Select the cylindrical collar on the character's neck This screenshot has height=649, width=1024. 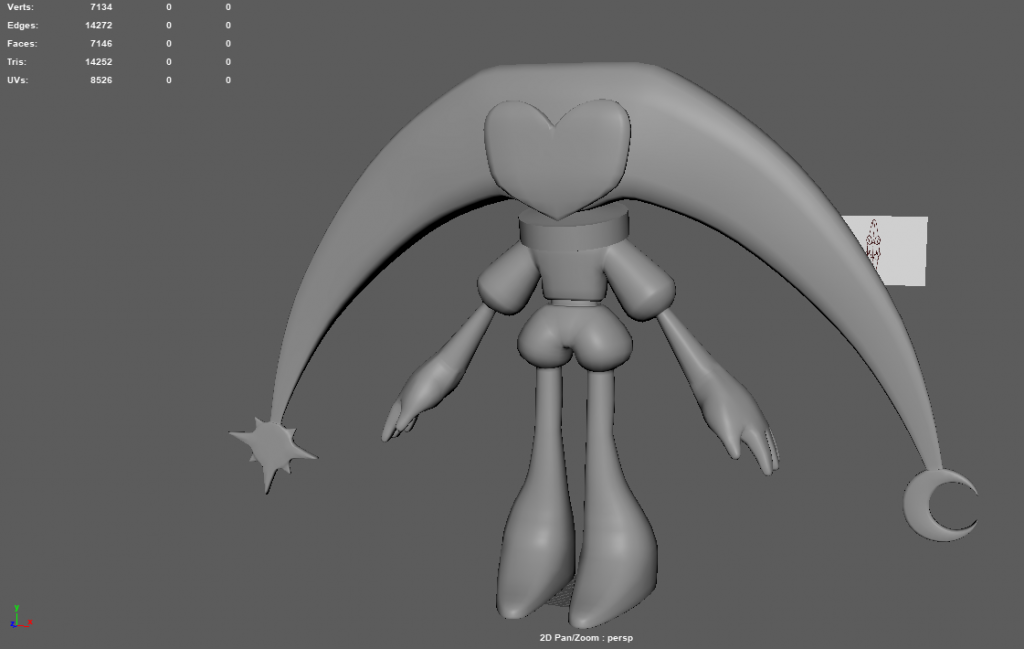[x=574, y=229]
